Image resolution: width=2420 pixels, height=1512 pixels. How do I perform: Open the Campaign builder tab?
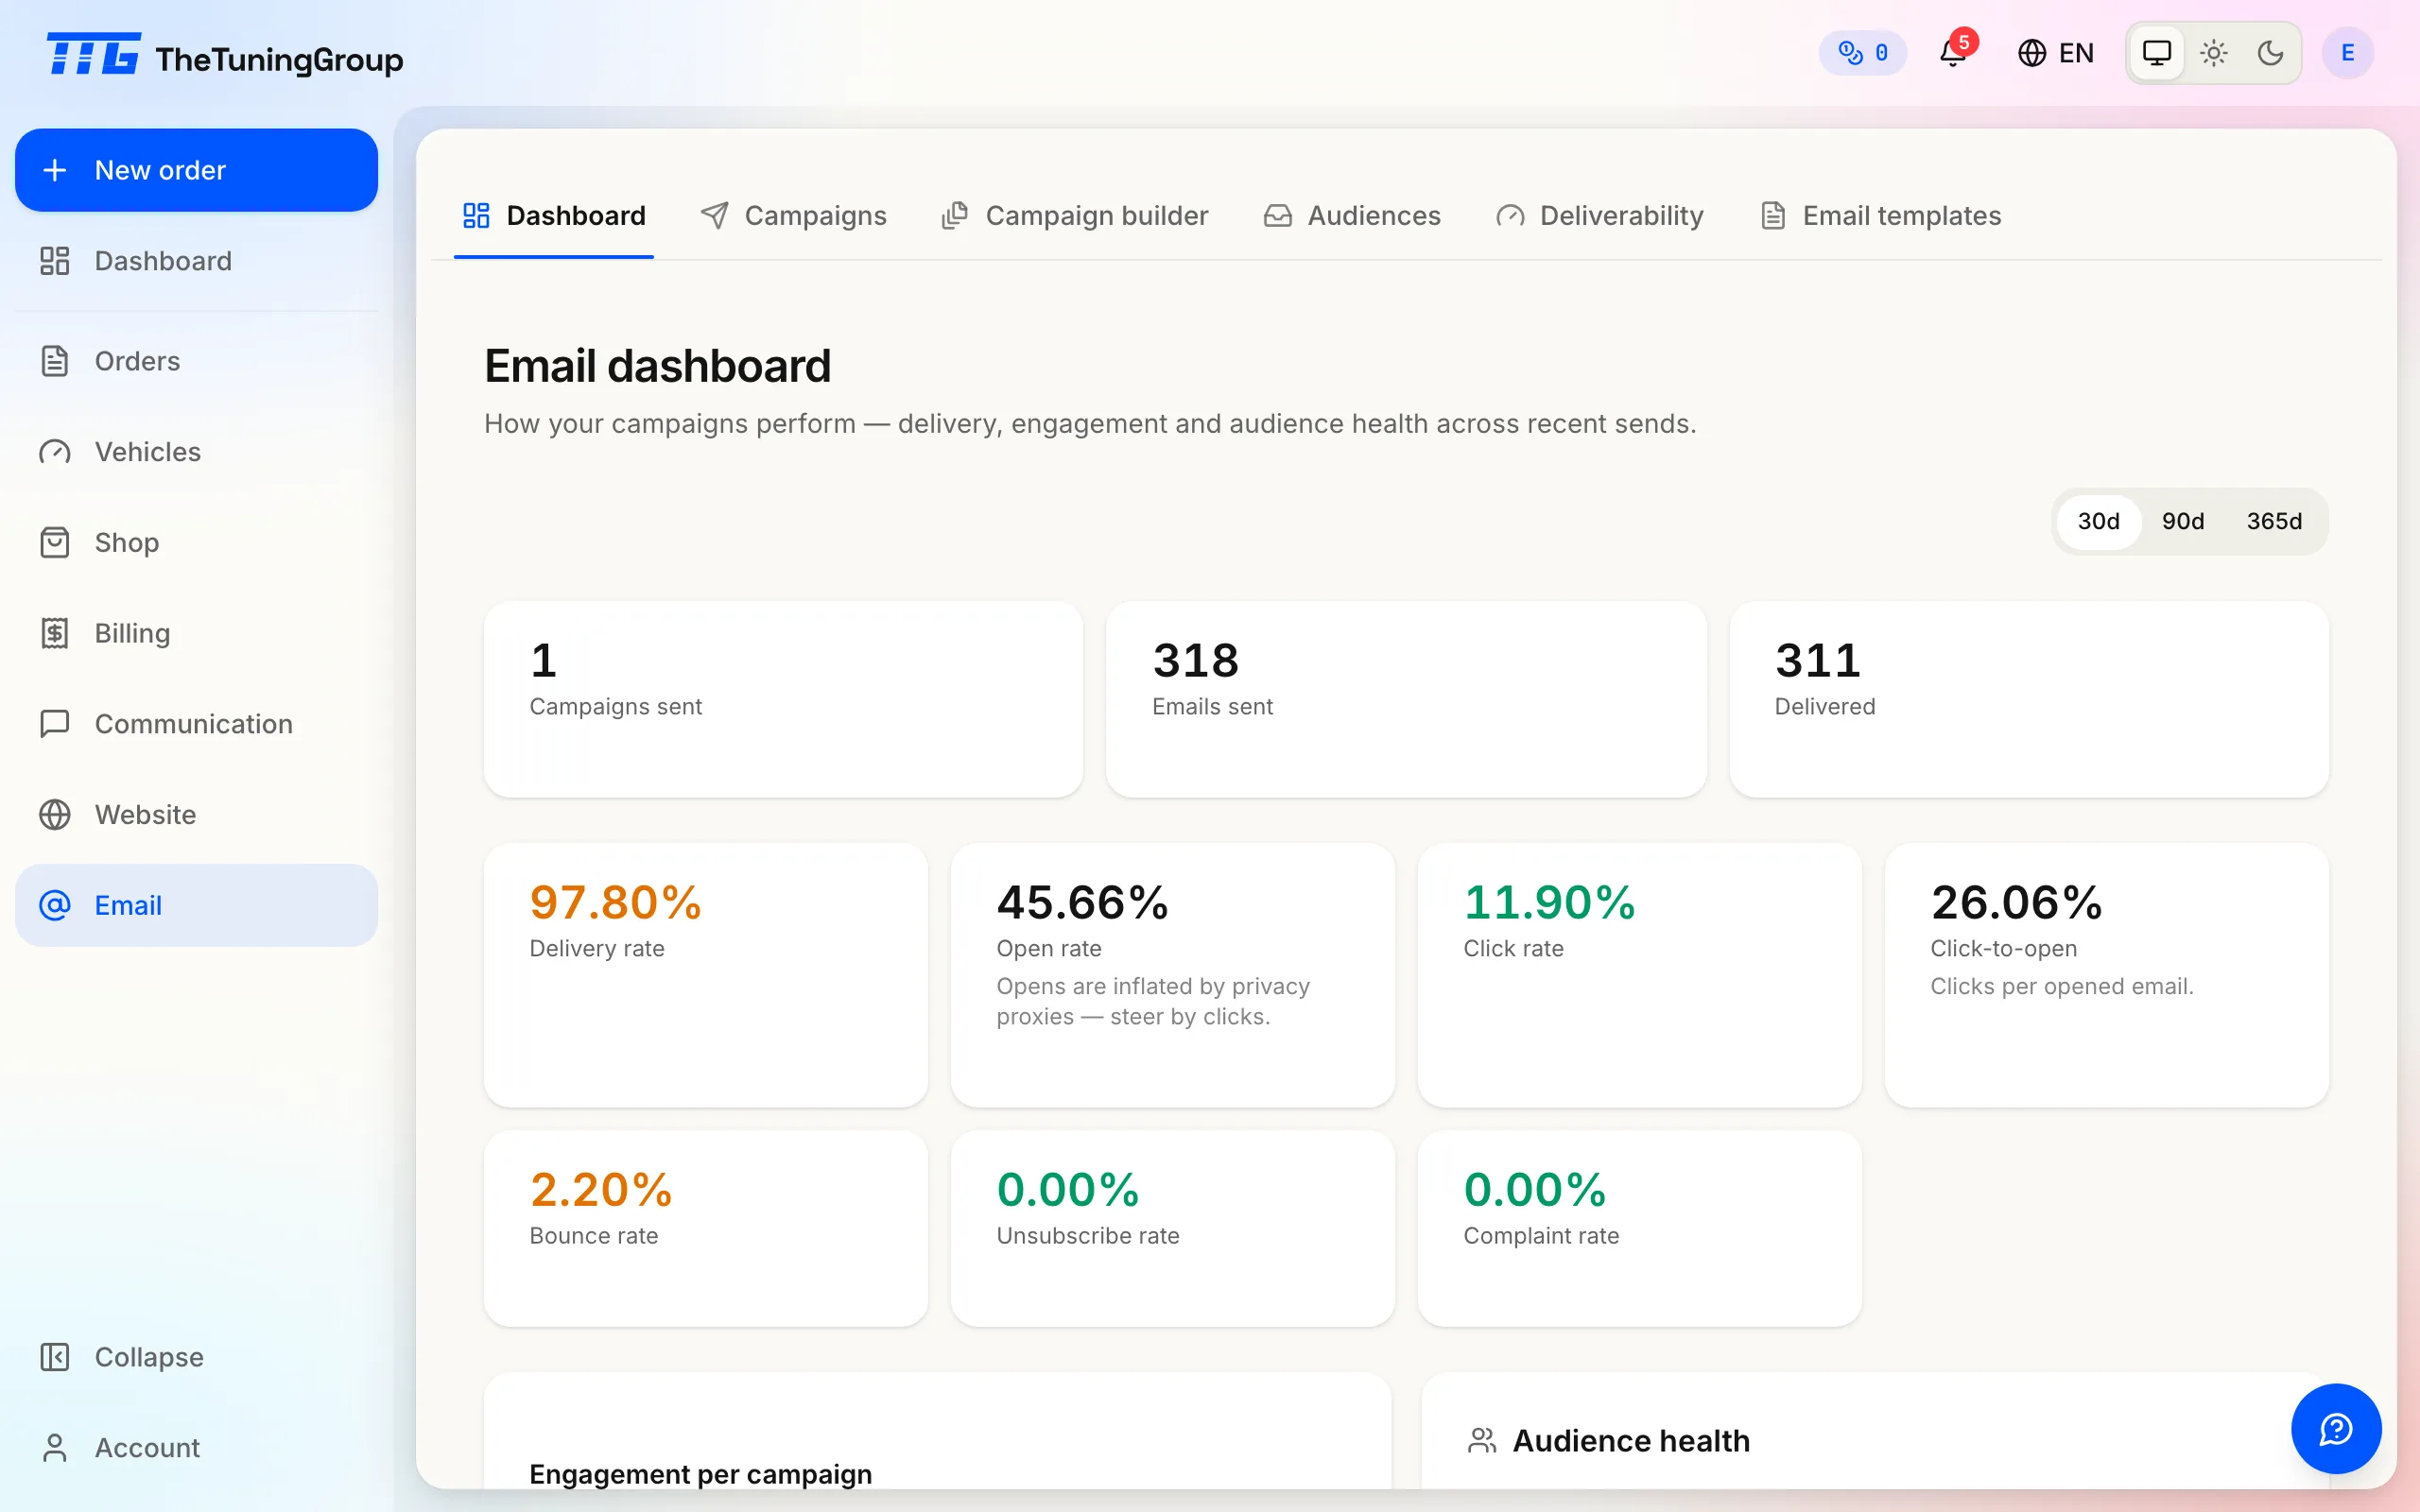click(1075, 216)
